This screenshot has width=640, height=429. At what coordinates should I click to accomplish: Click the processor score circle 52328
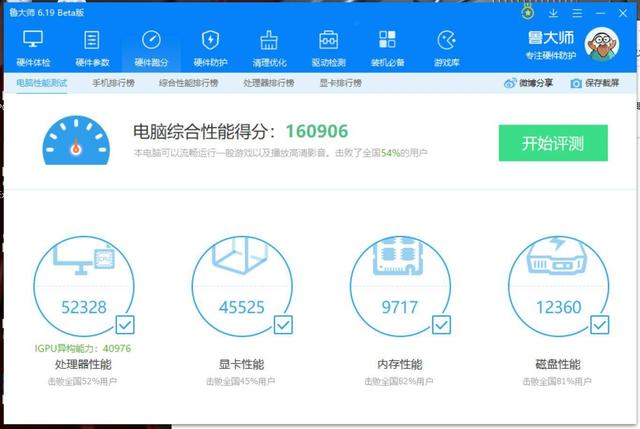click(84, 286)
